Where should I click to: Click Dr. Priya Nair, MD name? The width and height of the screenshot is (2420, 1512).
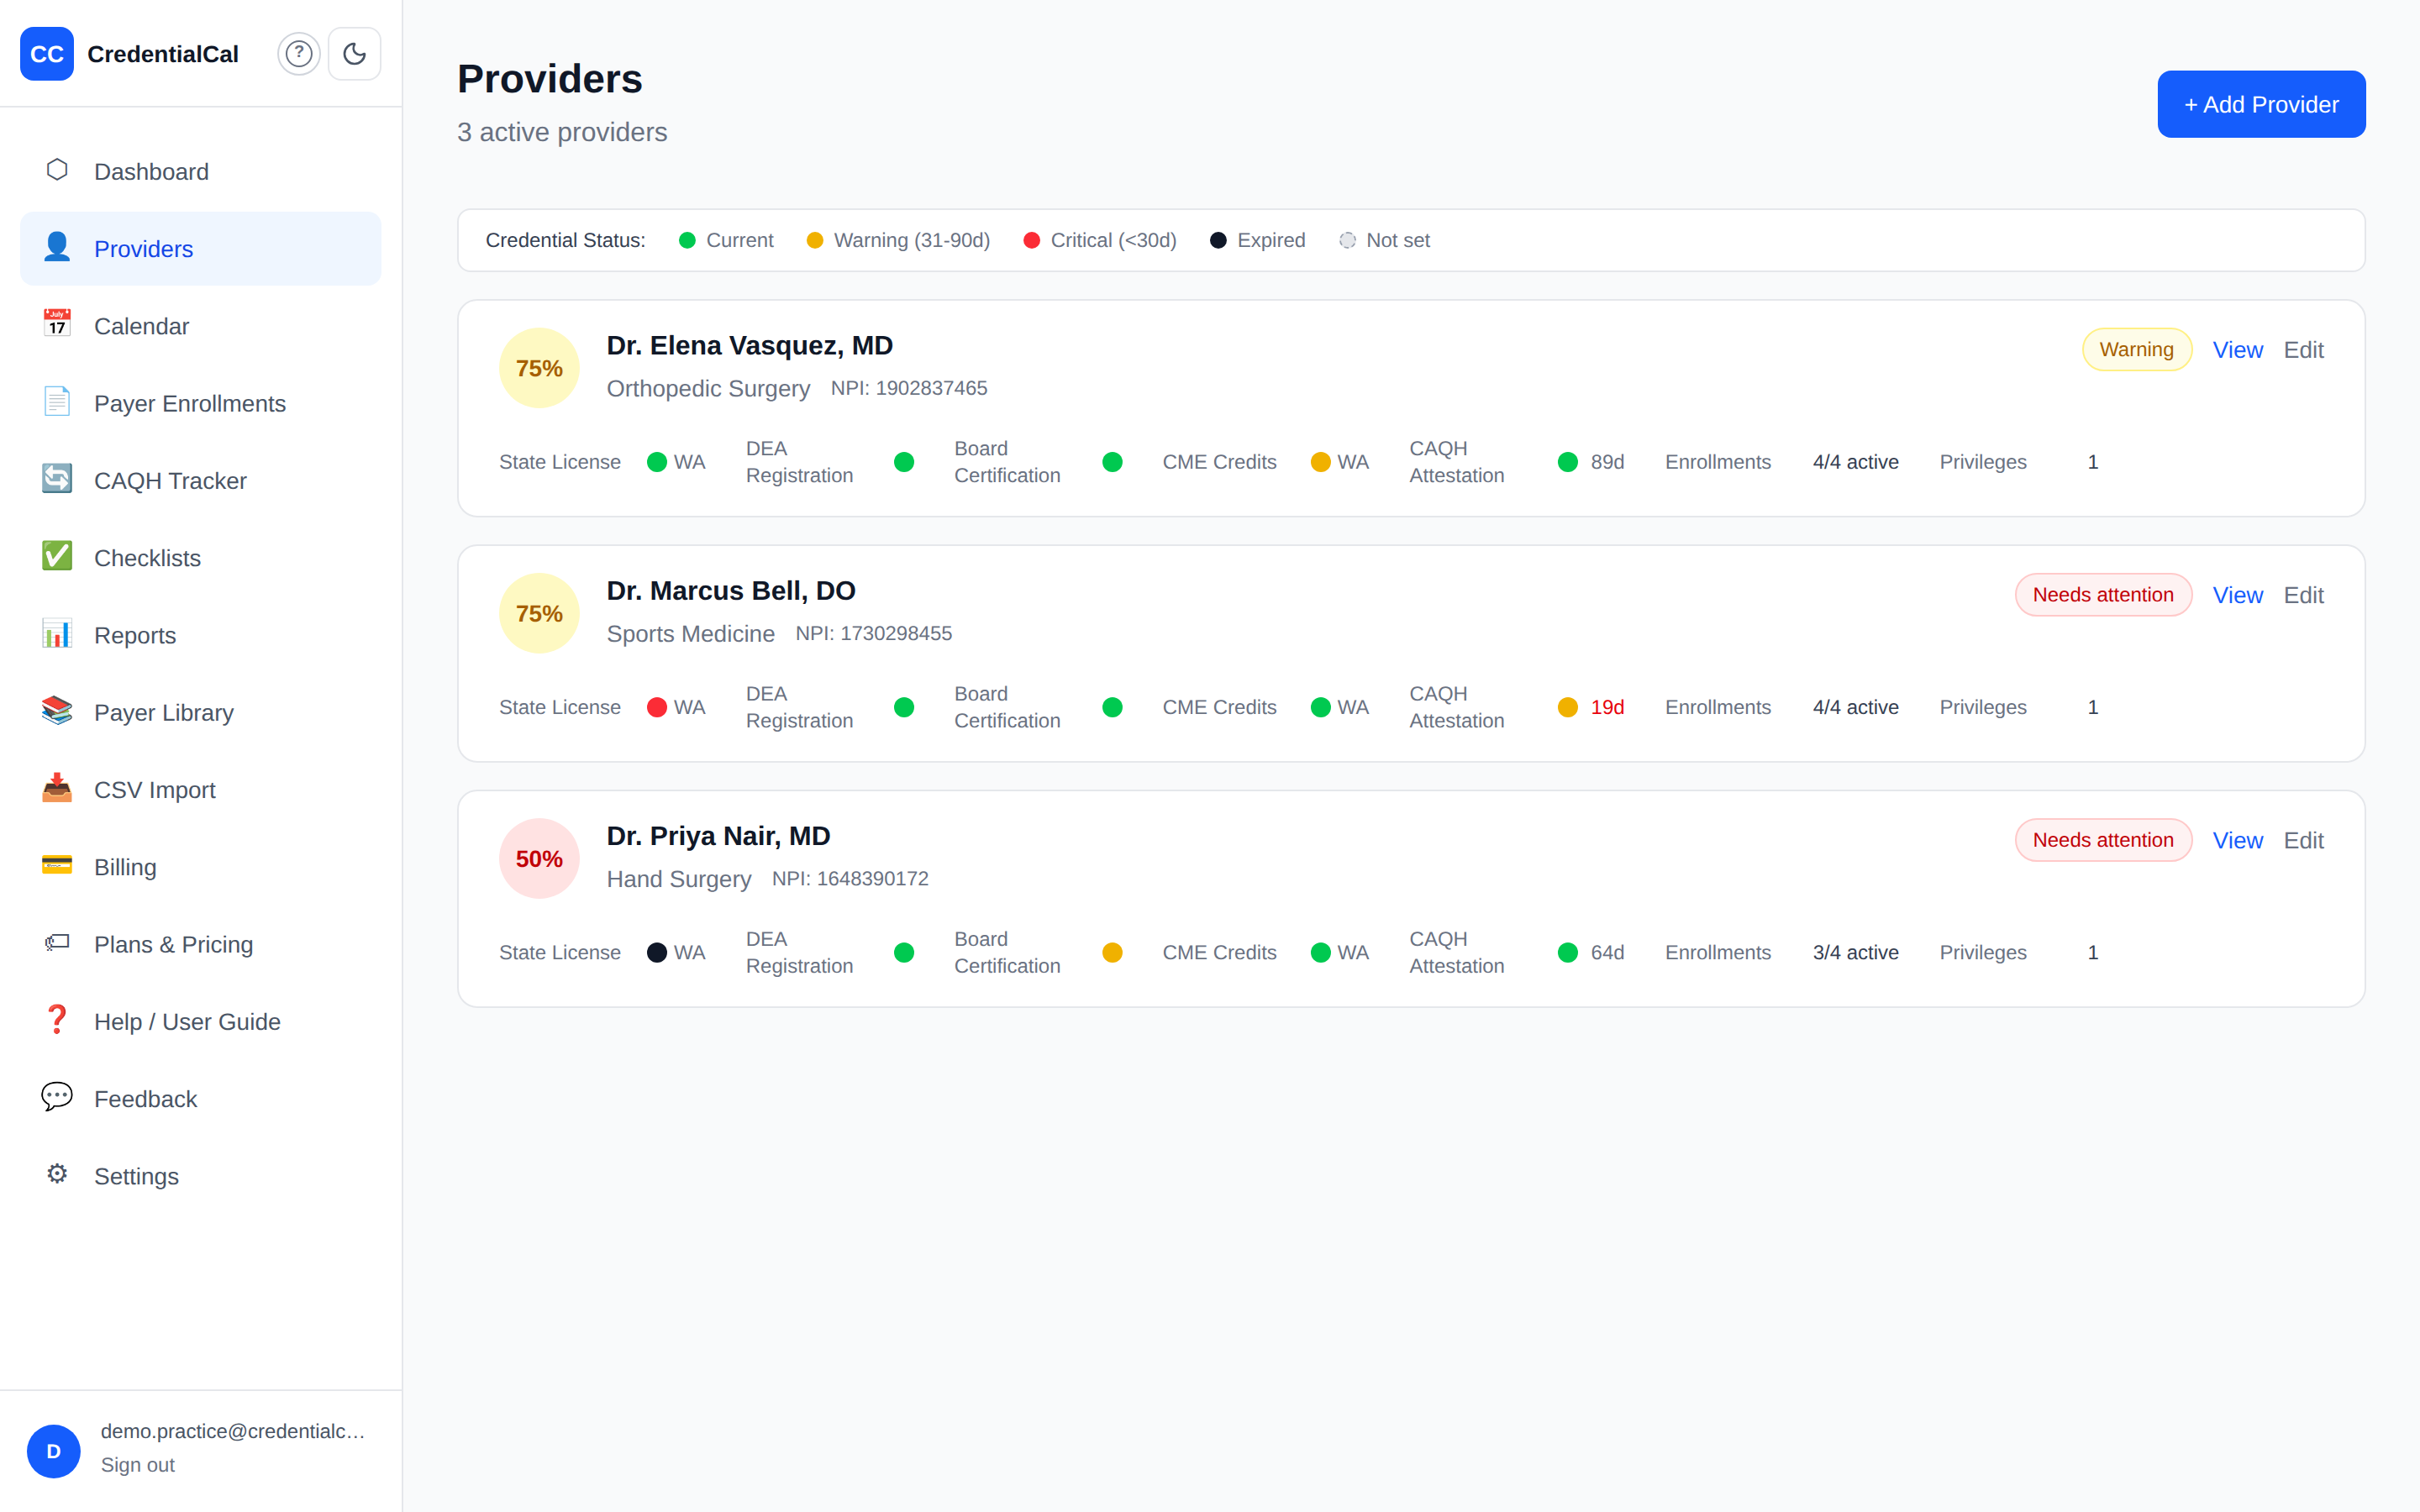(718, 835)
